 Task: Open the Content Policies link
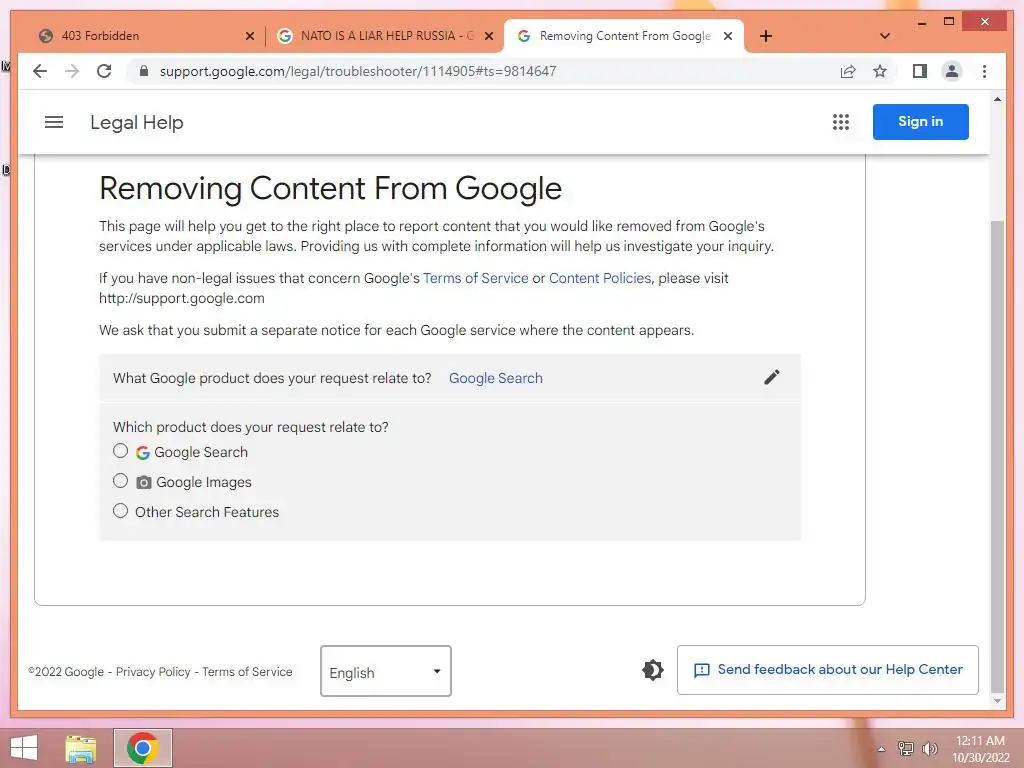(600, 278)
